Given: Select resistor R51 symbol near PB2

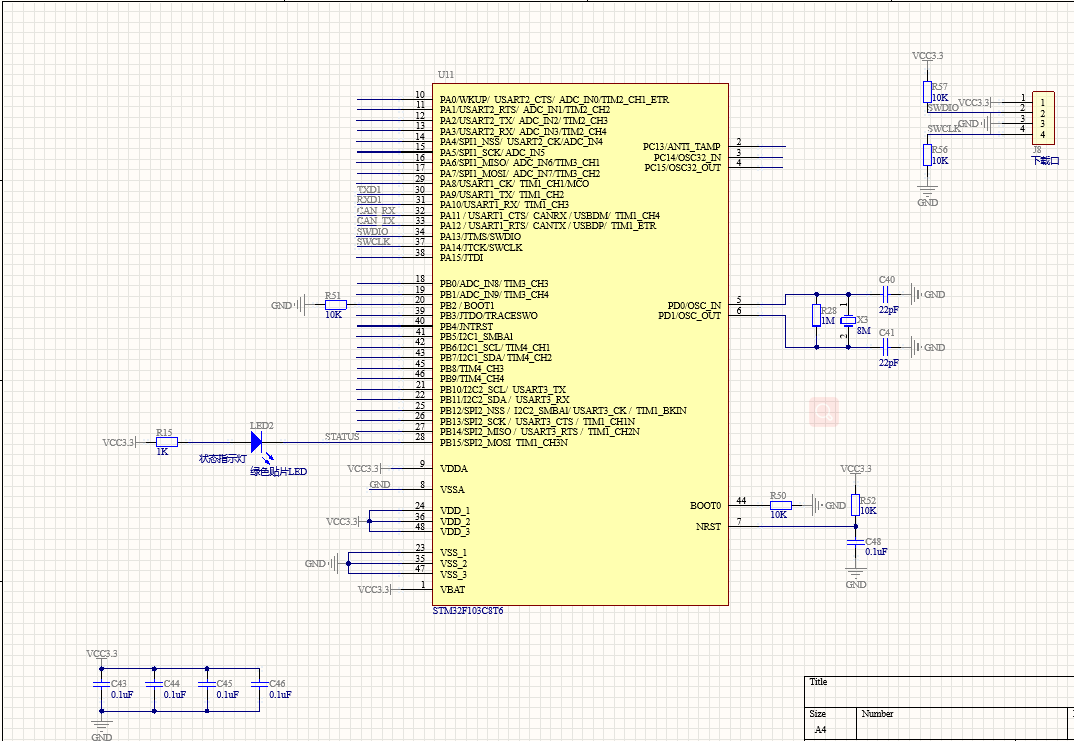Looking at the screenshot, I should point(336,305).
